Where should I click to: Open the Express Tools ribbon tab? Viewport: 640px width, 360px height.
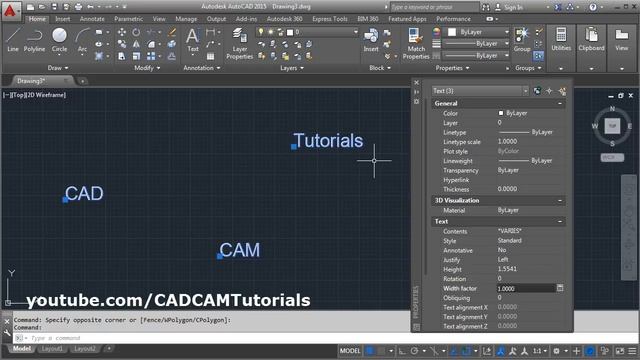click(x=329, y=19)
